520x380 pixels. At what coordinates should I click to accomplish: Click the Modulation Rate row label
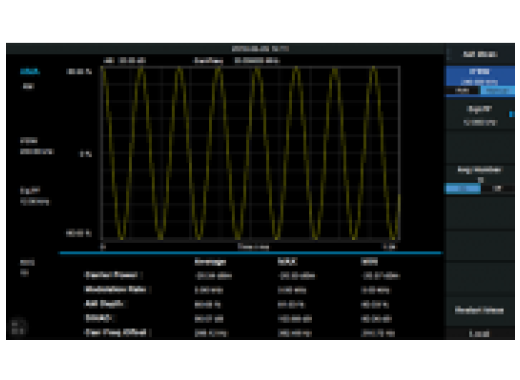point(116,289)
